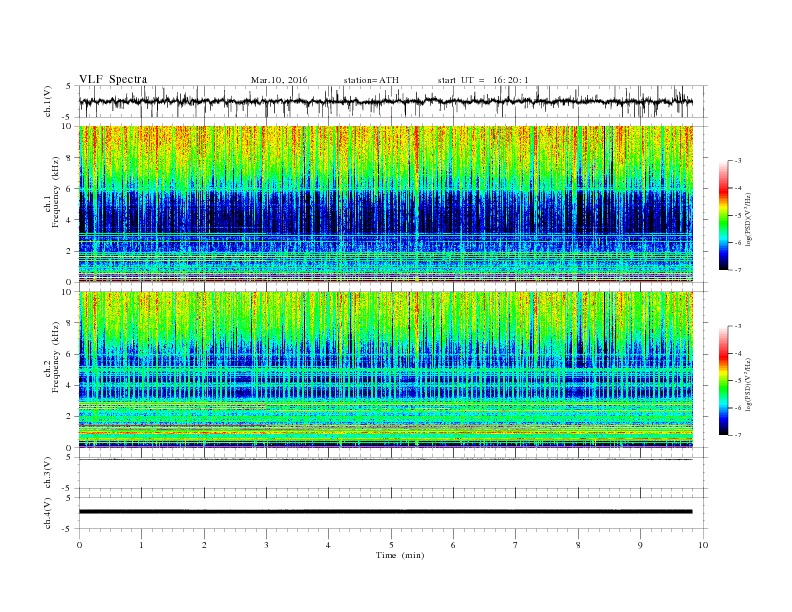The image size is (792, 612).
Task: Click the date 'Mar.10, 2016' in the header
Action: [x=279, y=80]
